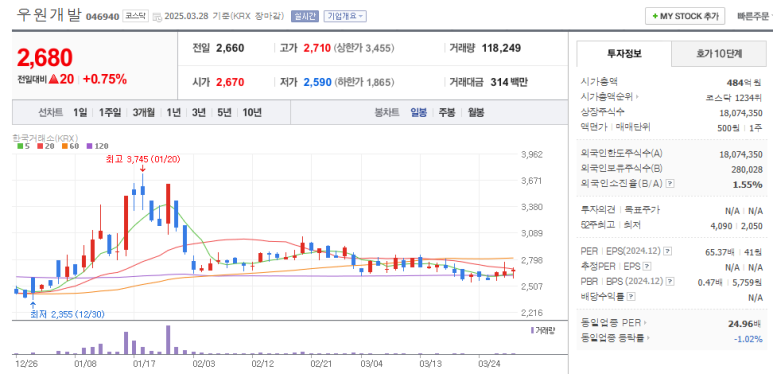Select the 1일 line chart period
Screen dimensions: 773x374
[80, 112]
